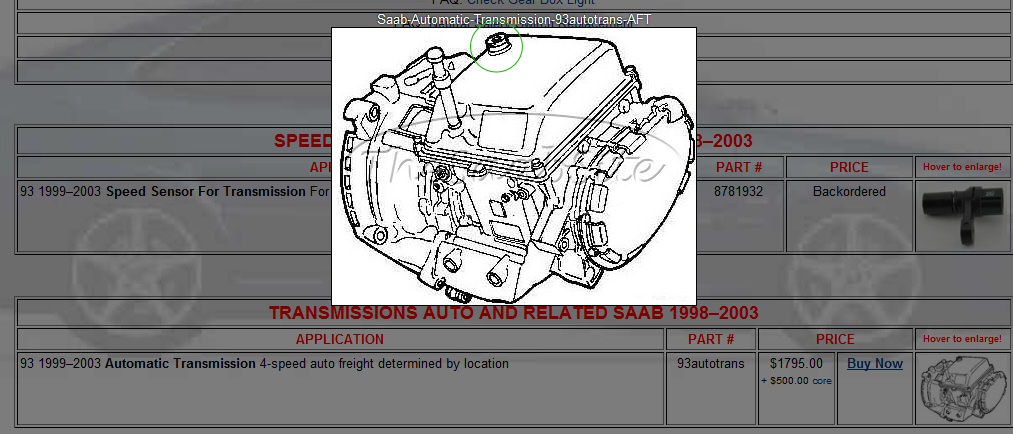Click the core charge link
Viewport: 1013px width, 434px height.
click(x=822, y=380)
